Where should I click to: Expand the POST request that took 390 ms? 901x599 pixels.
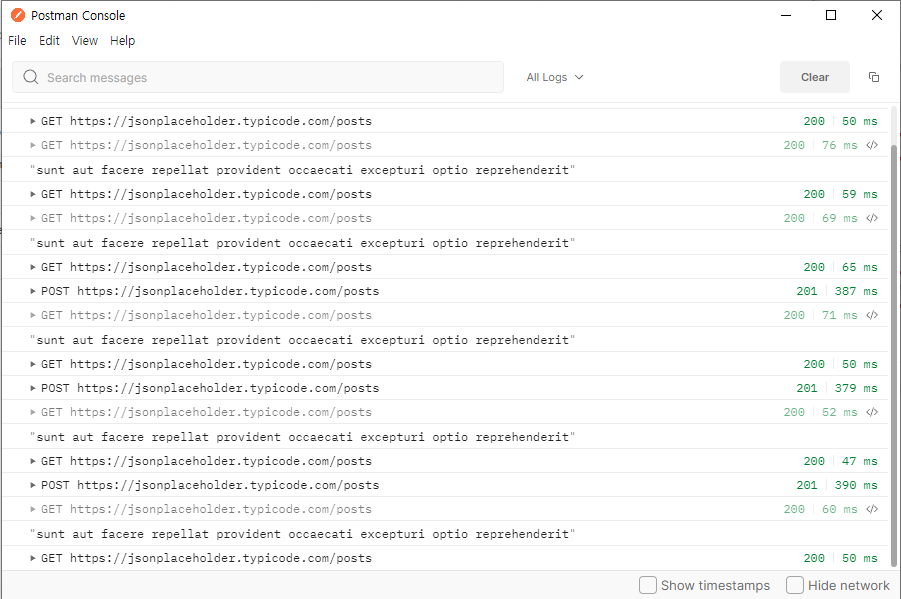pos(33,486)
